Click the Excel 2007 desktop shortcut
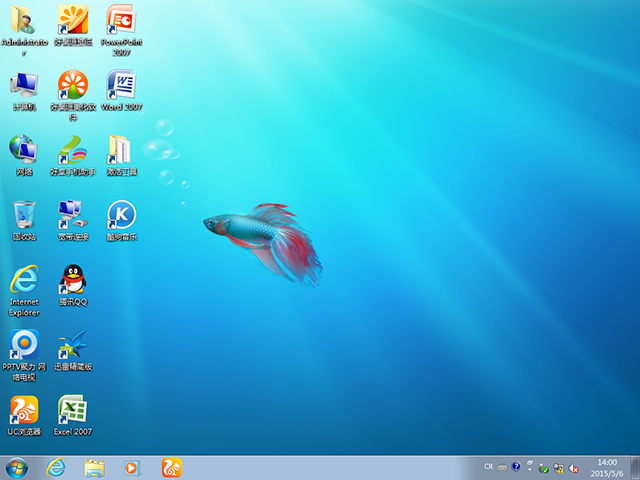This screenshot has width=640, height=480. (72, 410)
